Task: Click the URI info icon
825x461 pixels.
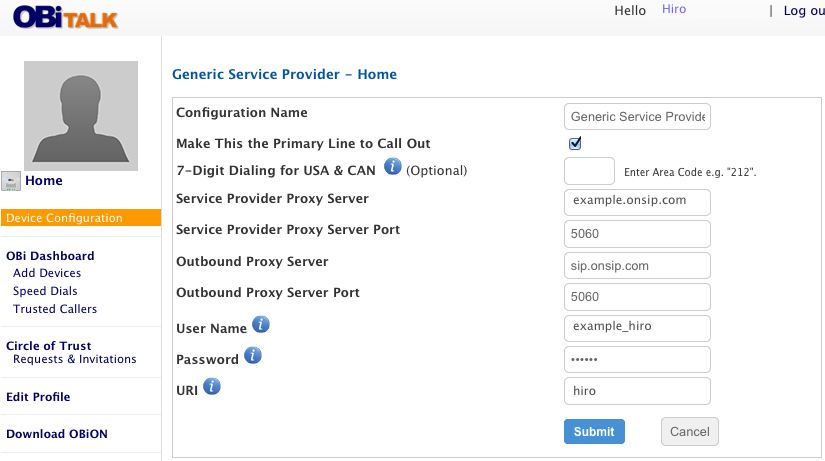Action: click(212, 386)
